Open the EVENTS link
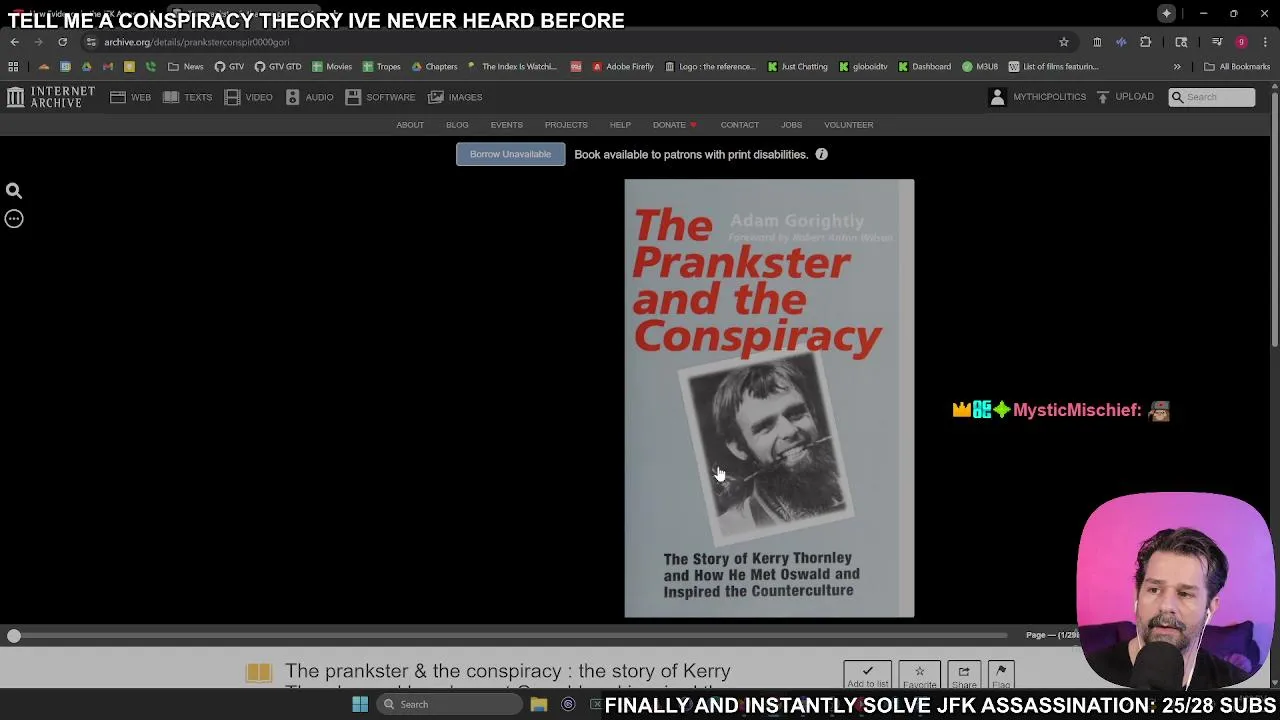The image size is (1280, 720). click(506, 125)
